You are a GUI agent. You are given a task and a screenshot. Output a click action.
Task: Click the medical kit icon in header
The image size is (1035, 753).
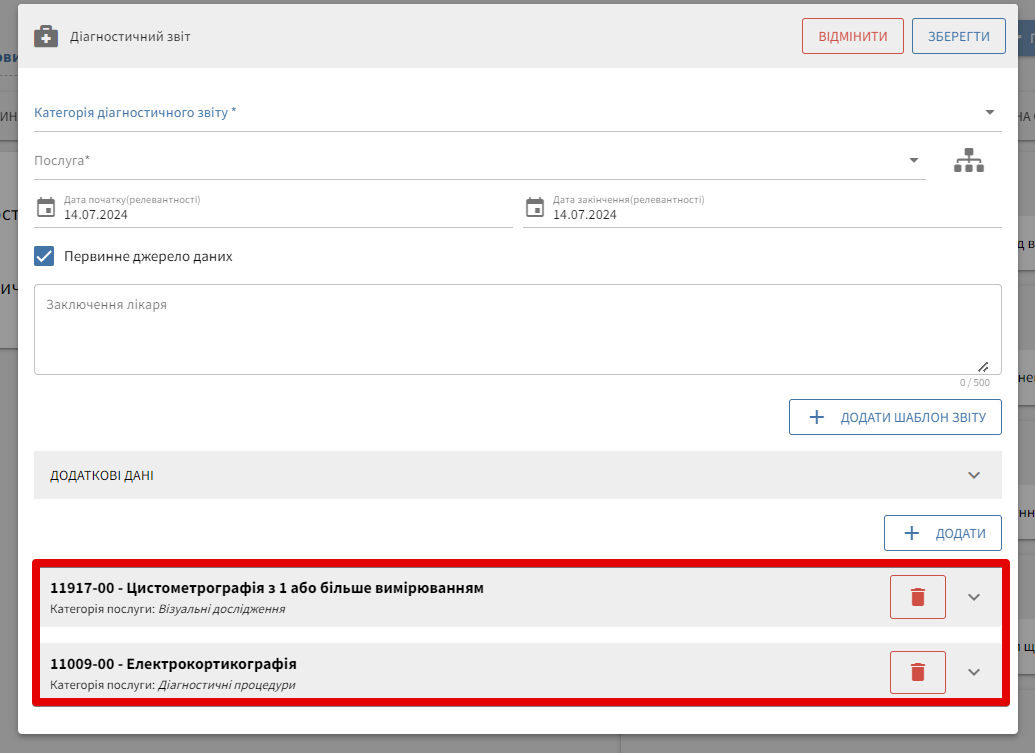(x=46, y=37)
